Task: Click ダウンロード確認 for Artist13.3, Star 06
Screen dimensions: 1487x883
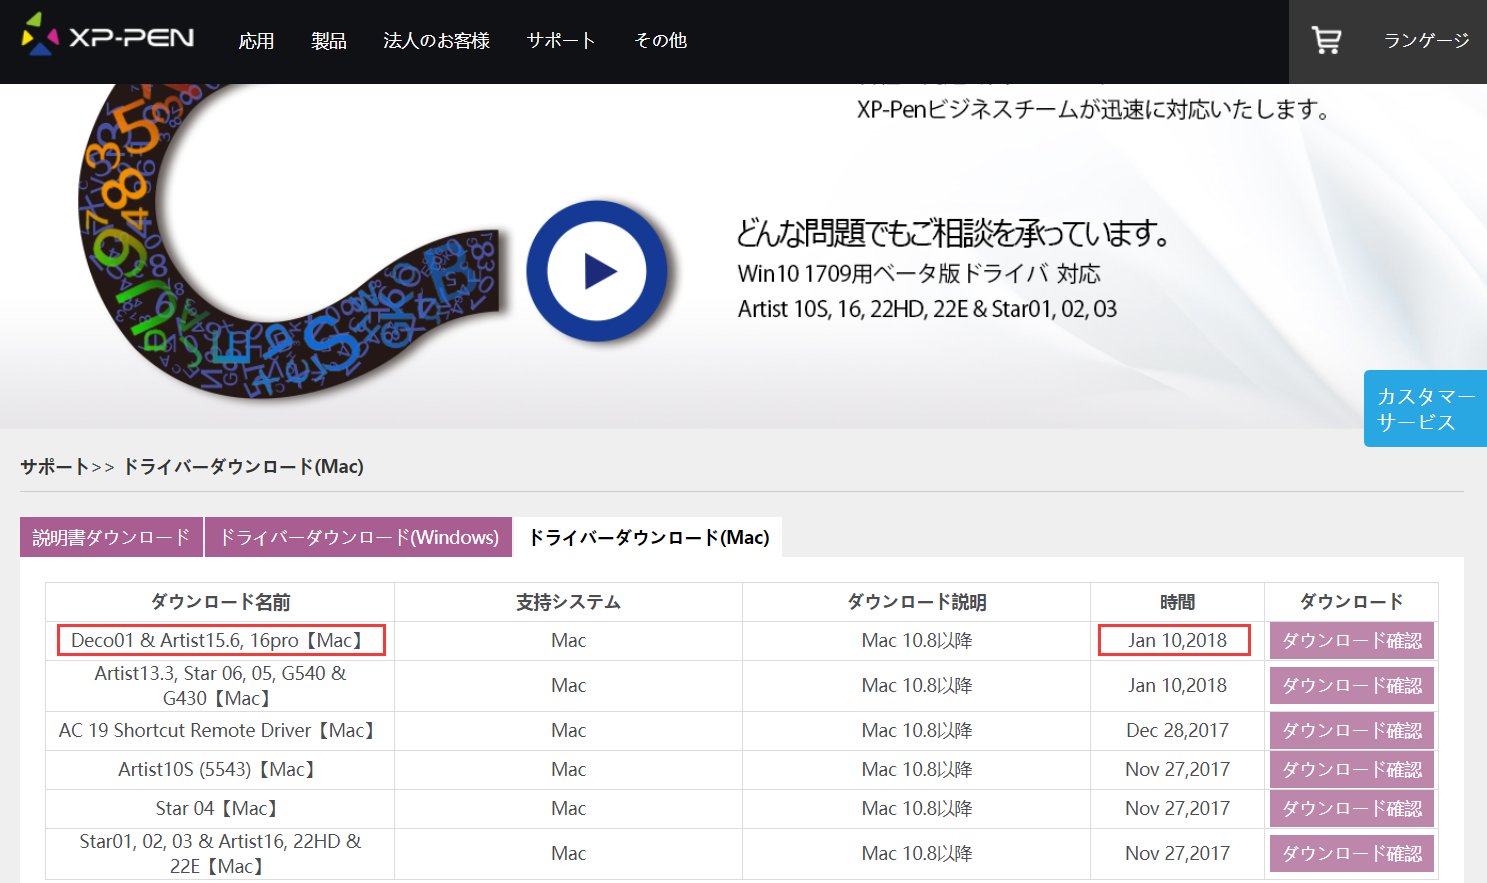Action: pyautogui.click(x=1351, y=686)
